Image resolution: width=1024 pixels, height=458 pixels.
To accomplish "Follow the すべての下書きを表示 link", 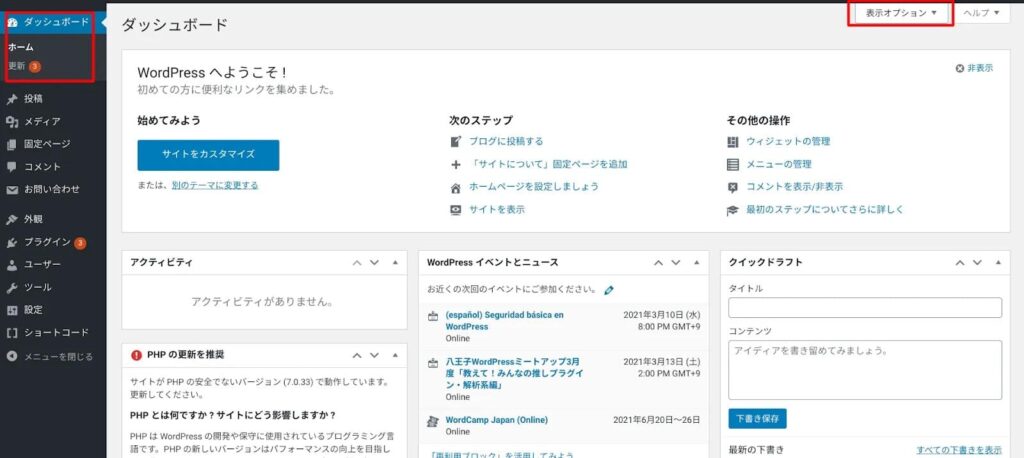I will tap(959, 450).
